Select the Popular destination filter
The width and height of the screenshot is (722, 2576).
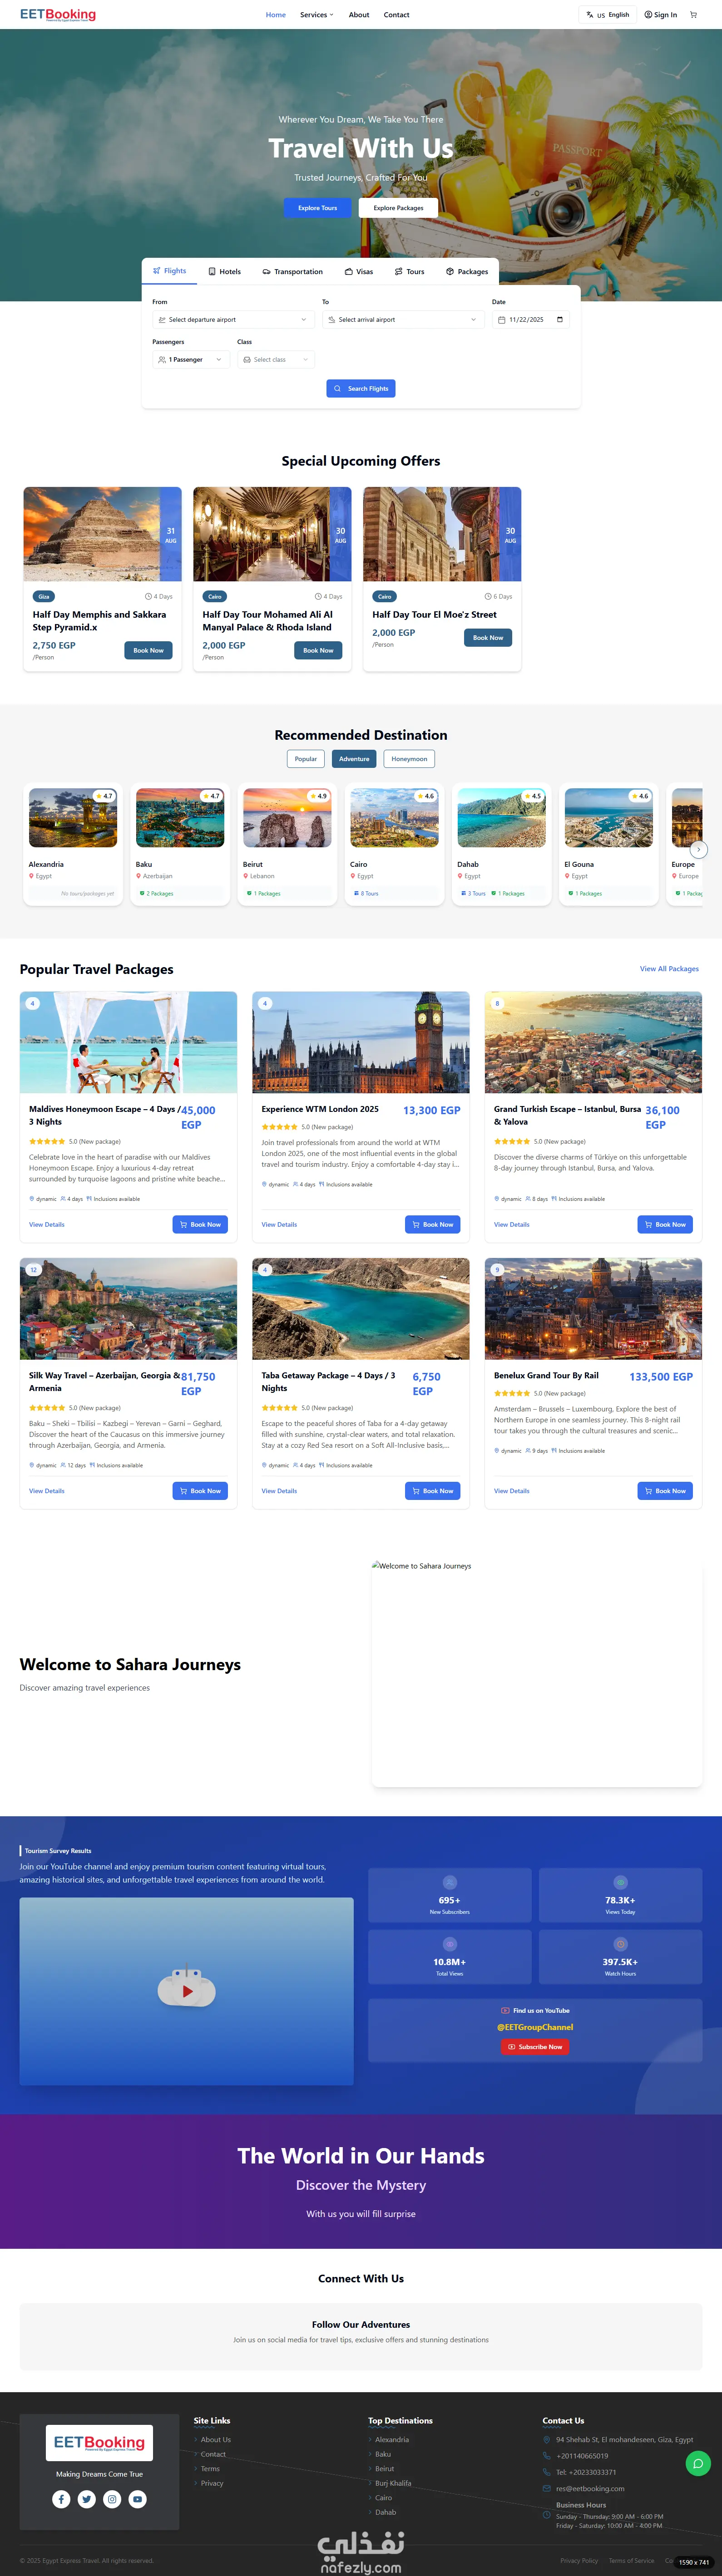point(305,759)
